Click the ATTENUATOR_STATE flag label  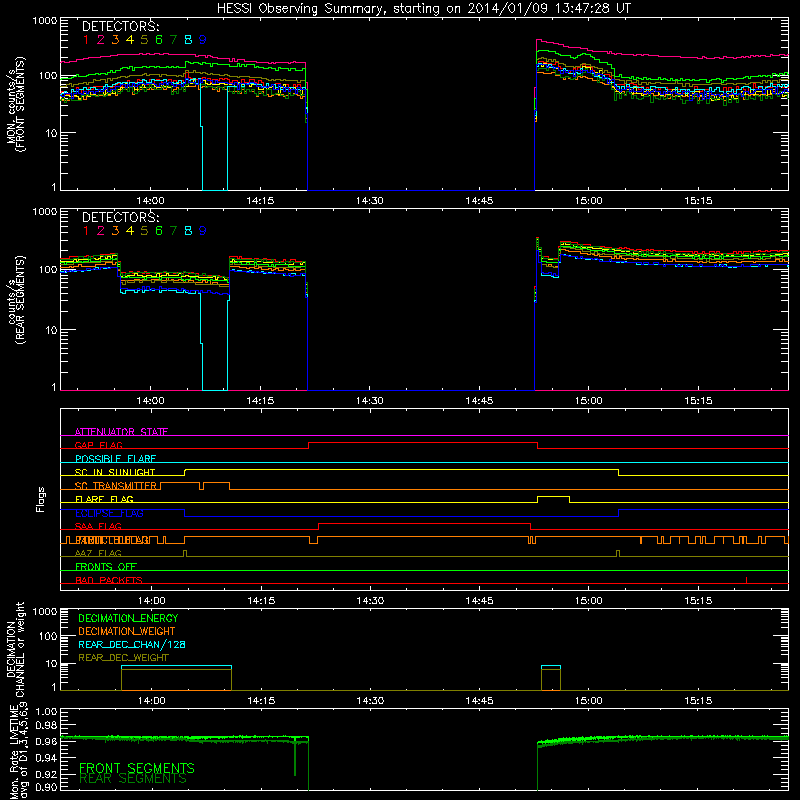pos(121,432)
